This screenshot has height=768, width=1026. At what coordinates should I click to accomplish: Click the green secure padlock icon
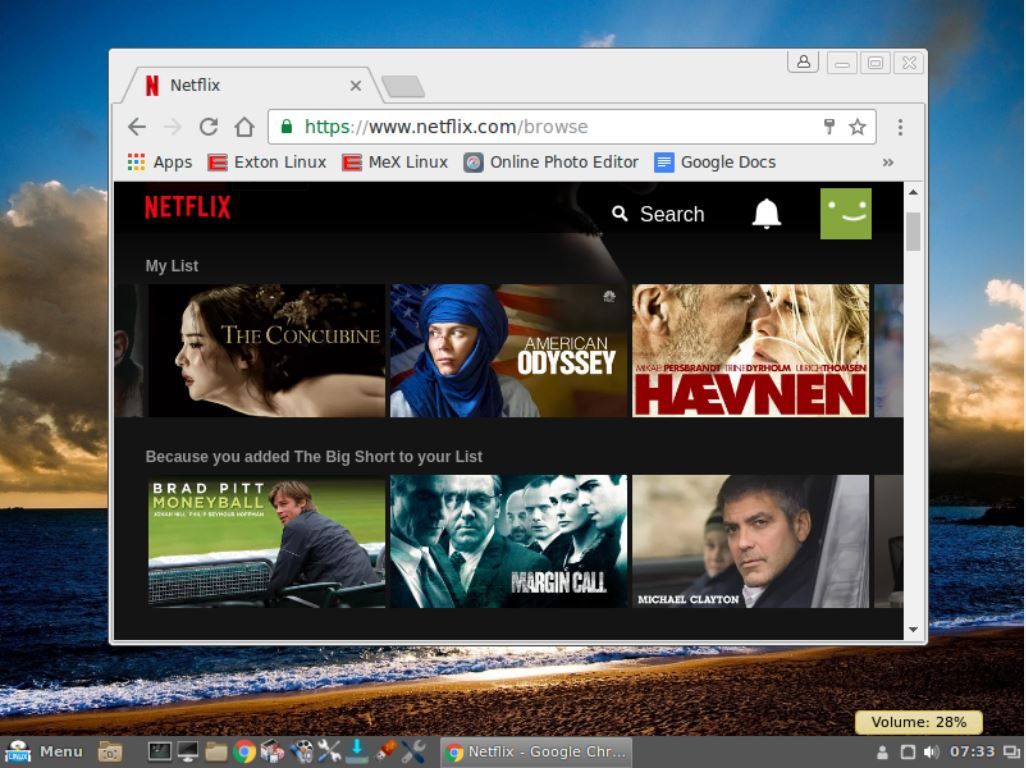287,126
